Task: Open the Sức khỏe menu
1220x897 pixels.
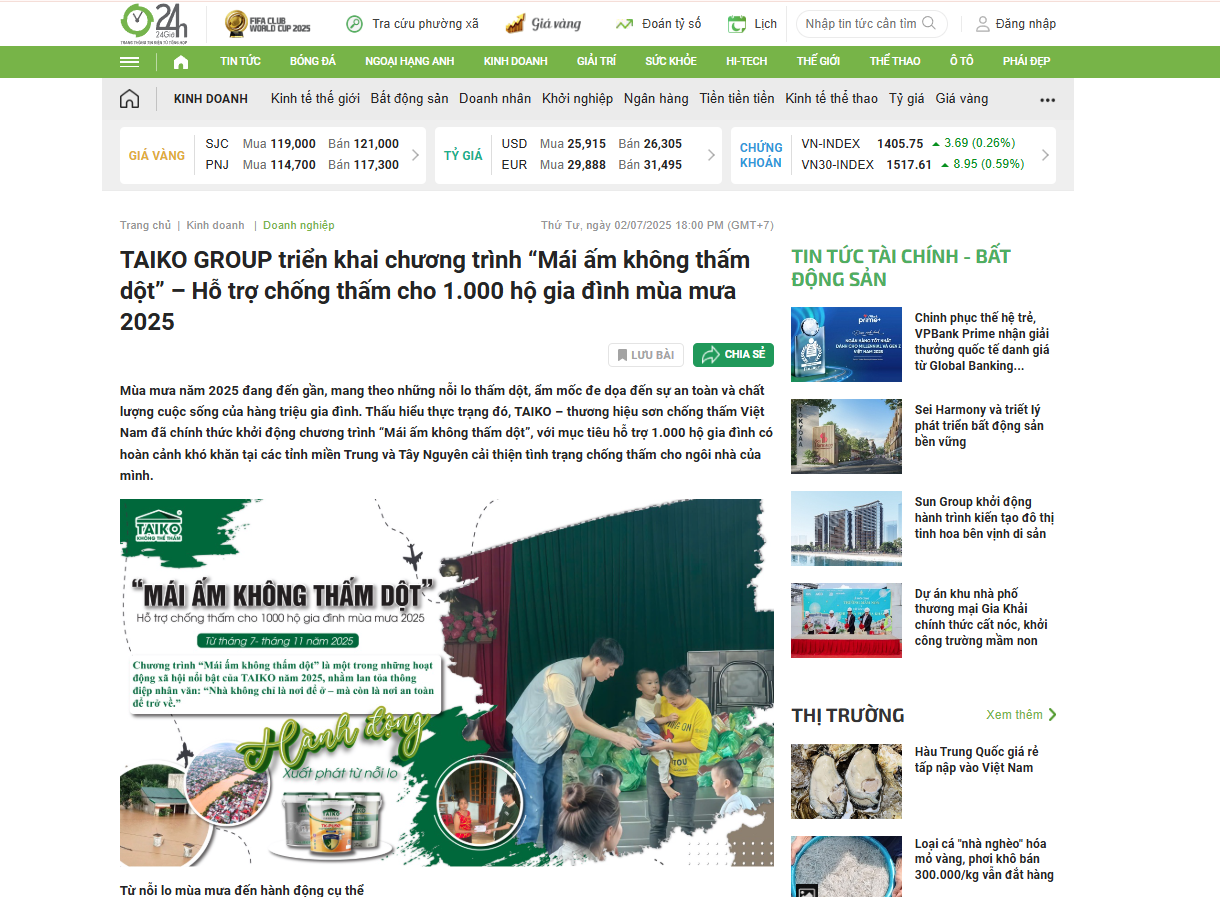Action: (671, 61)
